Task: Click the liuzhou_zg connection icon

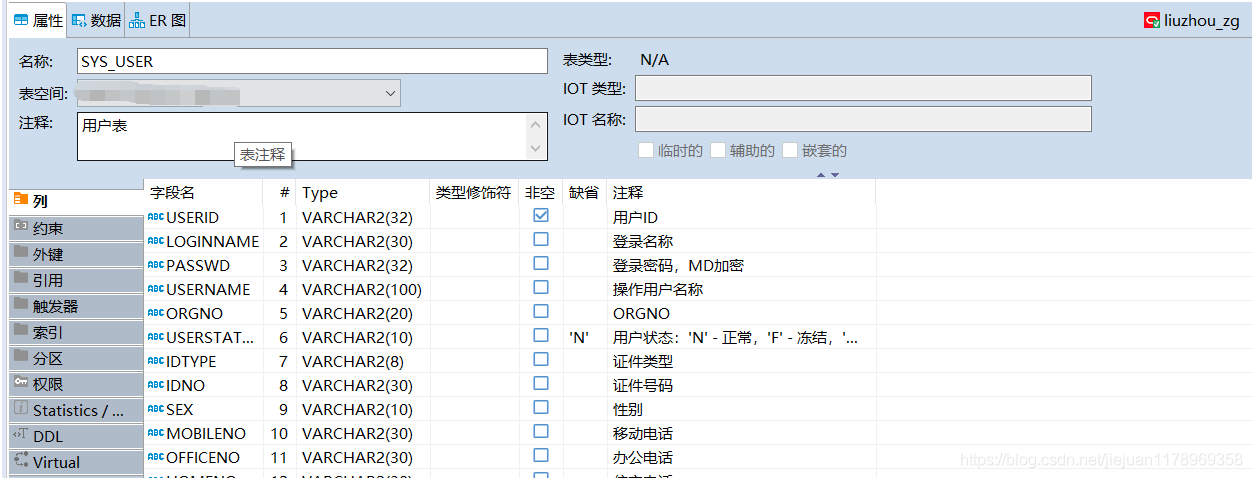Action: click(1152, 20)
